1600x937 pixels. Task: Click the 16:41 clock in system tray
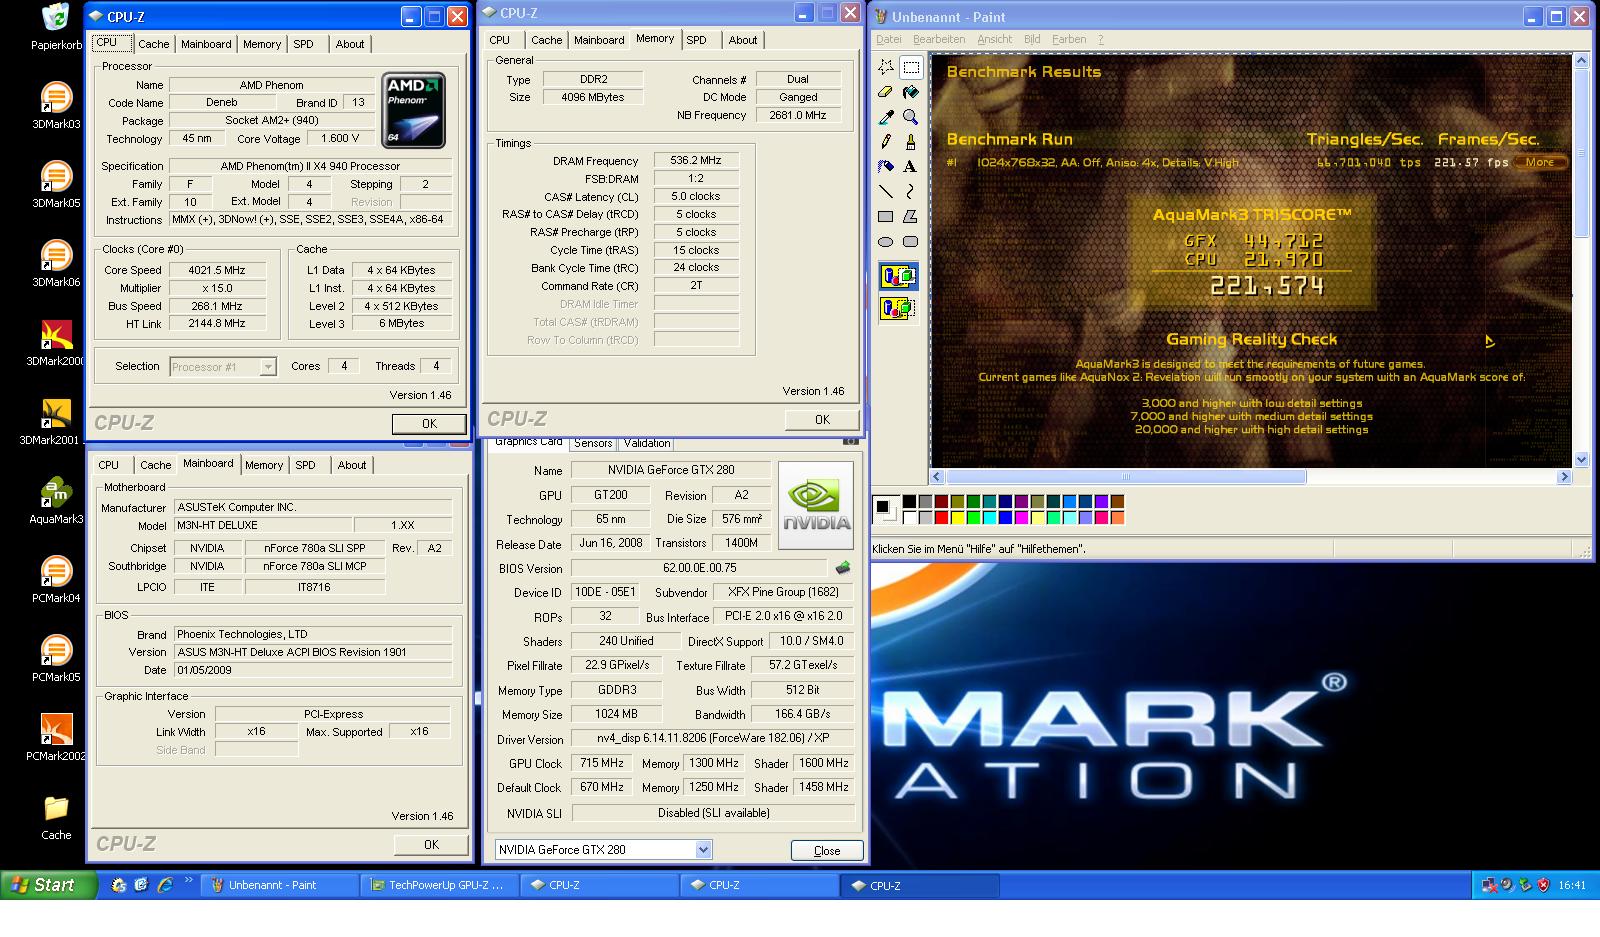tap(1572, 885)
